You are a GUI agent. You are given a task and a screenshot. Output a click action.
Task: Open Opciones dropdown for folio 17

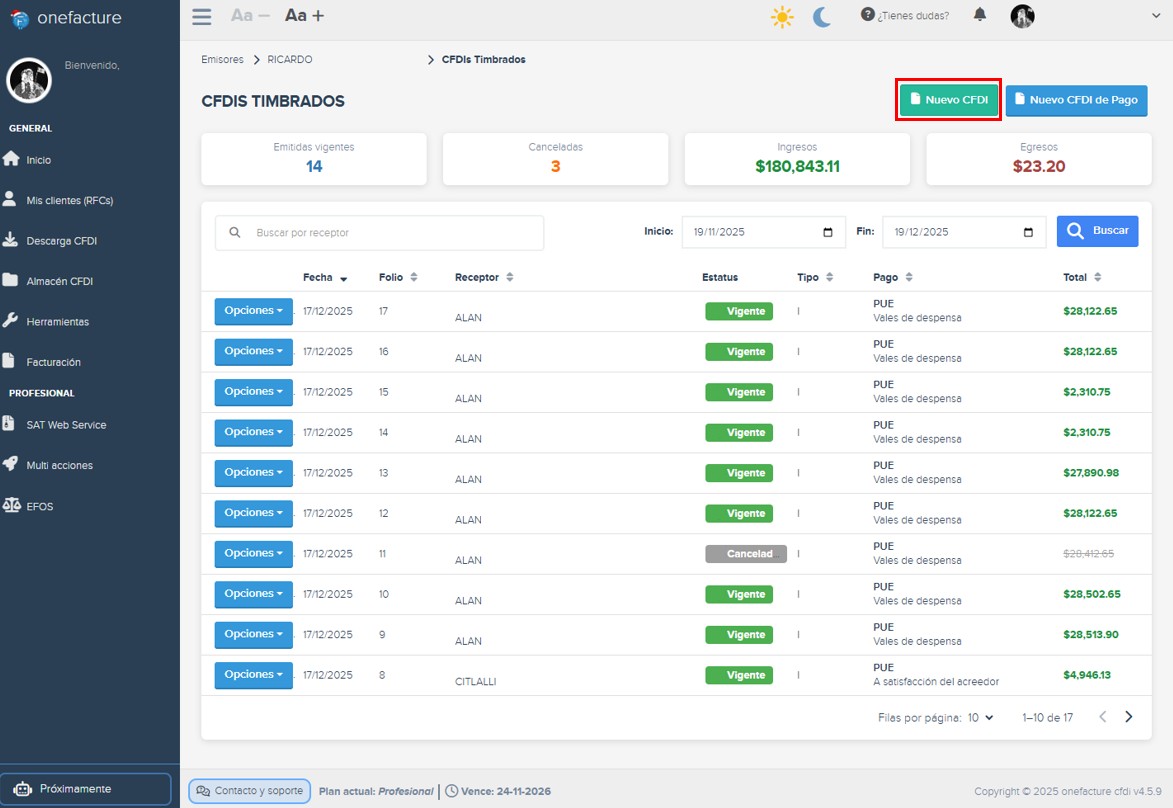click(253, 311)
